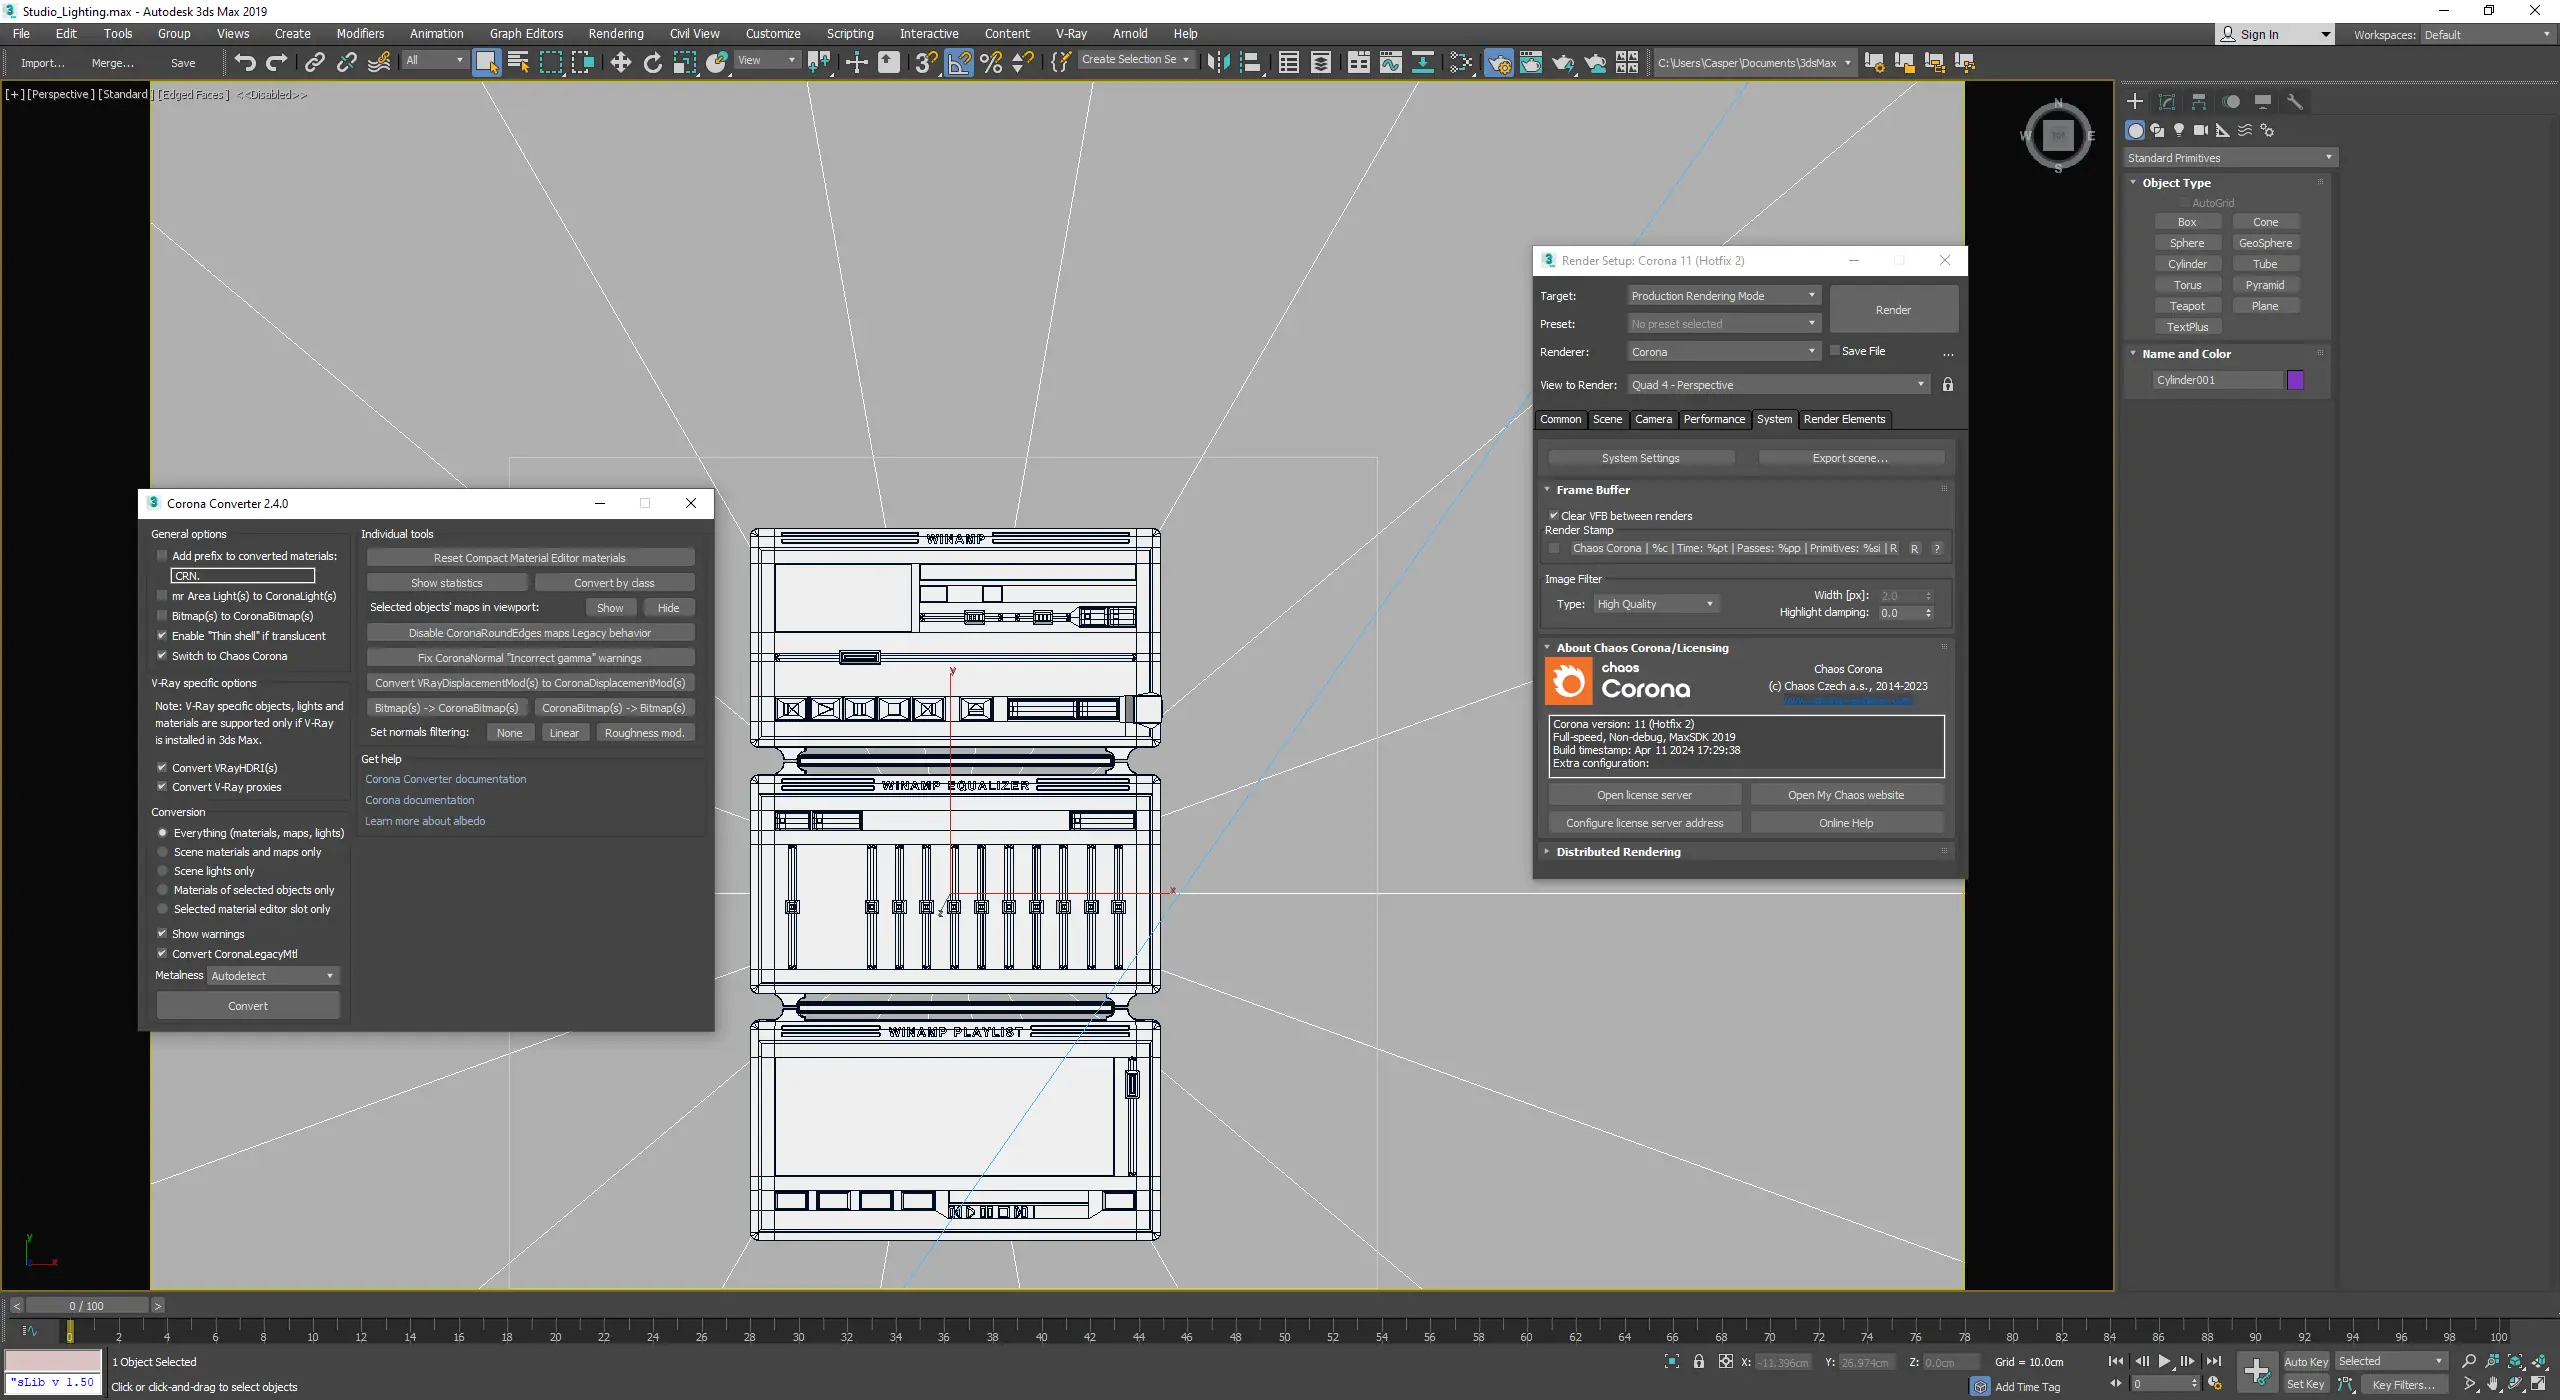Open Corona Converter documentation link

(445, 779)
